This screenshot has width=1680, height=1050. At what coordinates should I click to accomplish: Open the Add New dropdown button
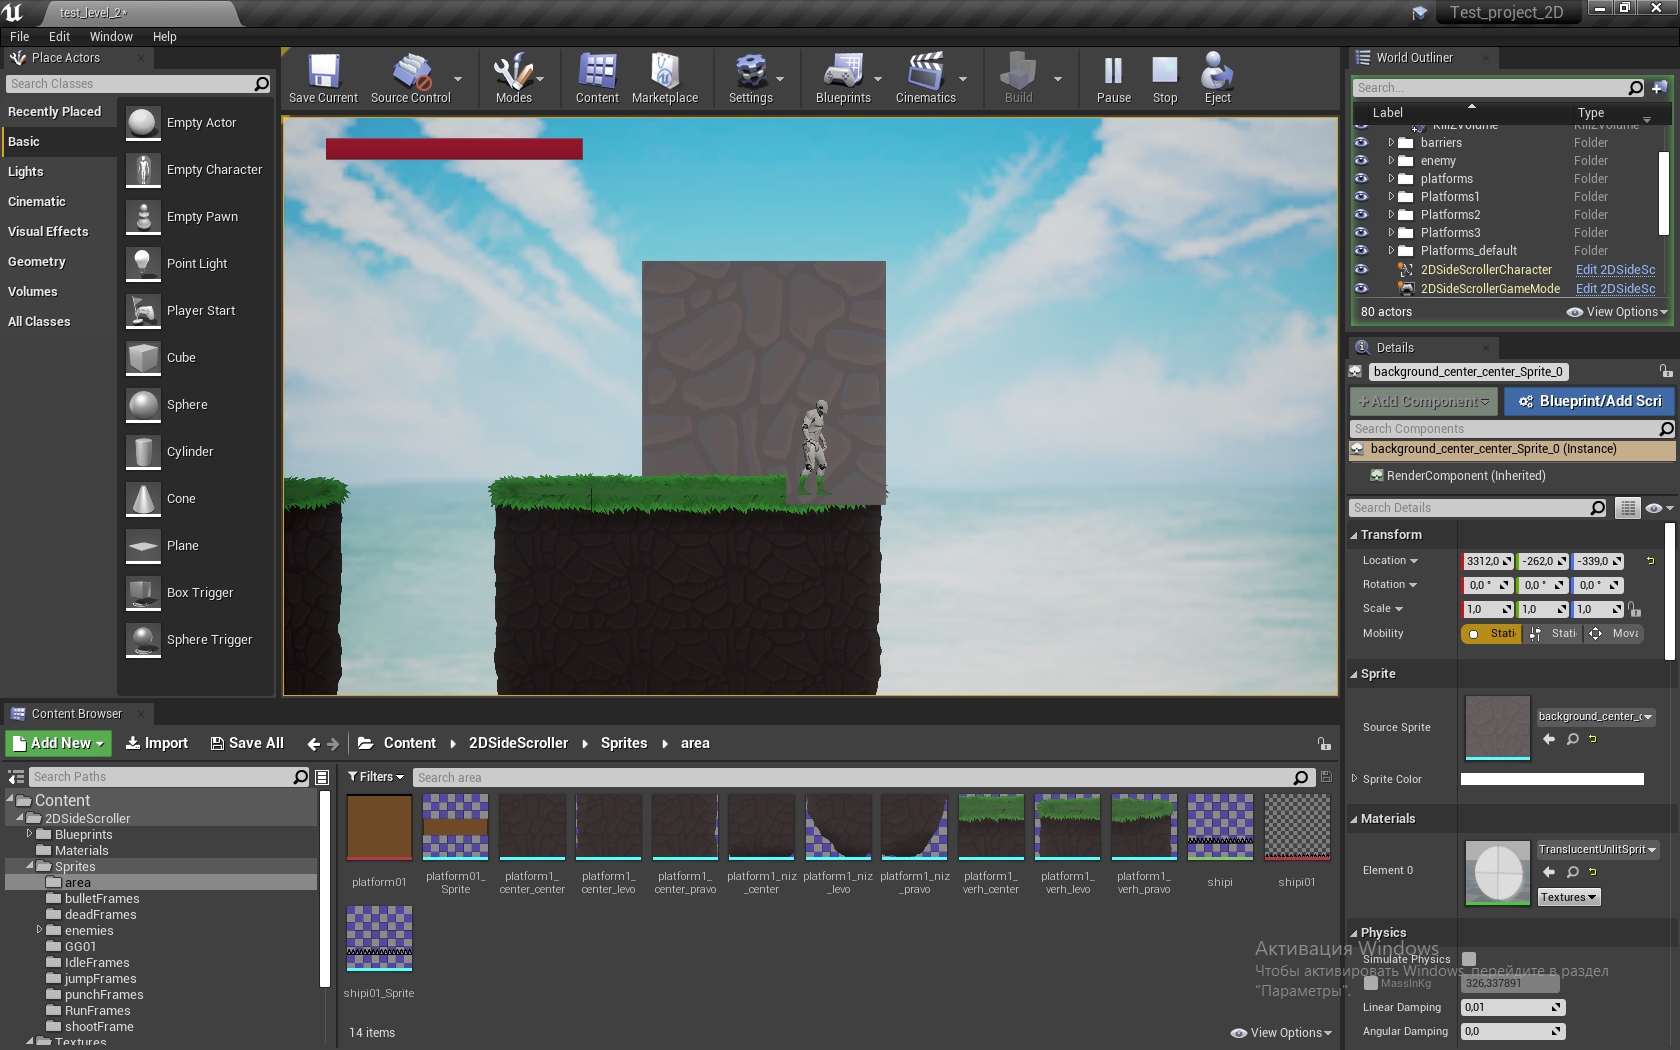pyautogui.click(x=59, y=743)
